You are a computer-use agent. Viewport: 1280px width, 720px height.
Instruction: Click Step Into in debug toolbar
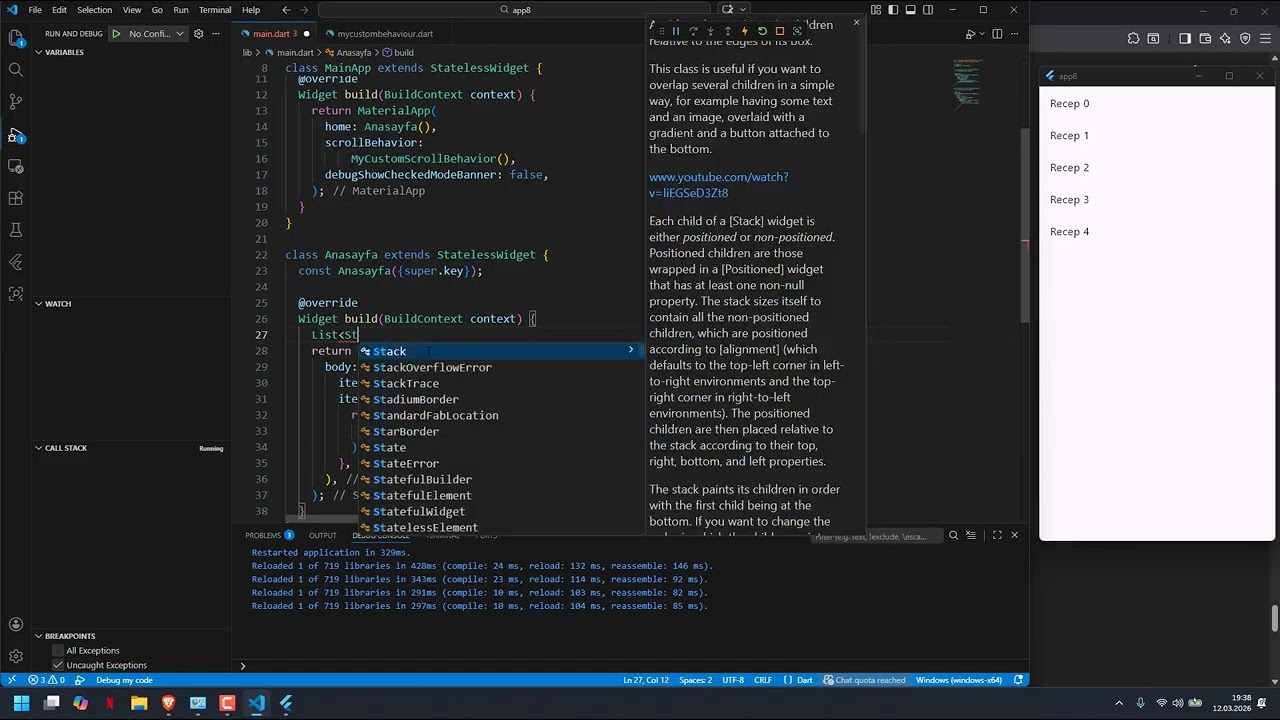click(x=710, y=31)
